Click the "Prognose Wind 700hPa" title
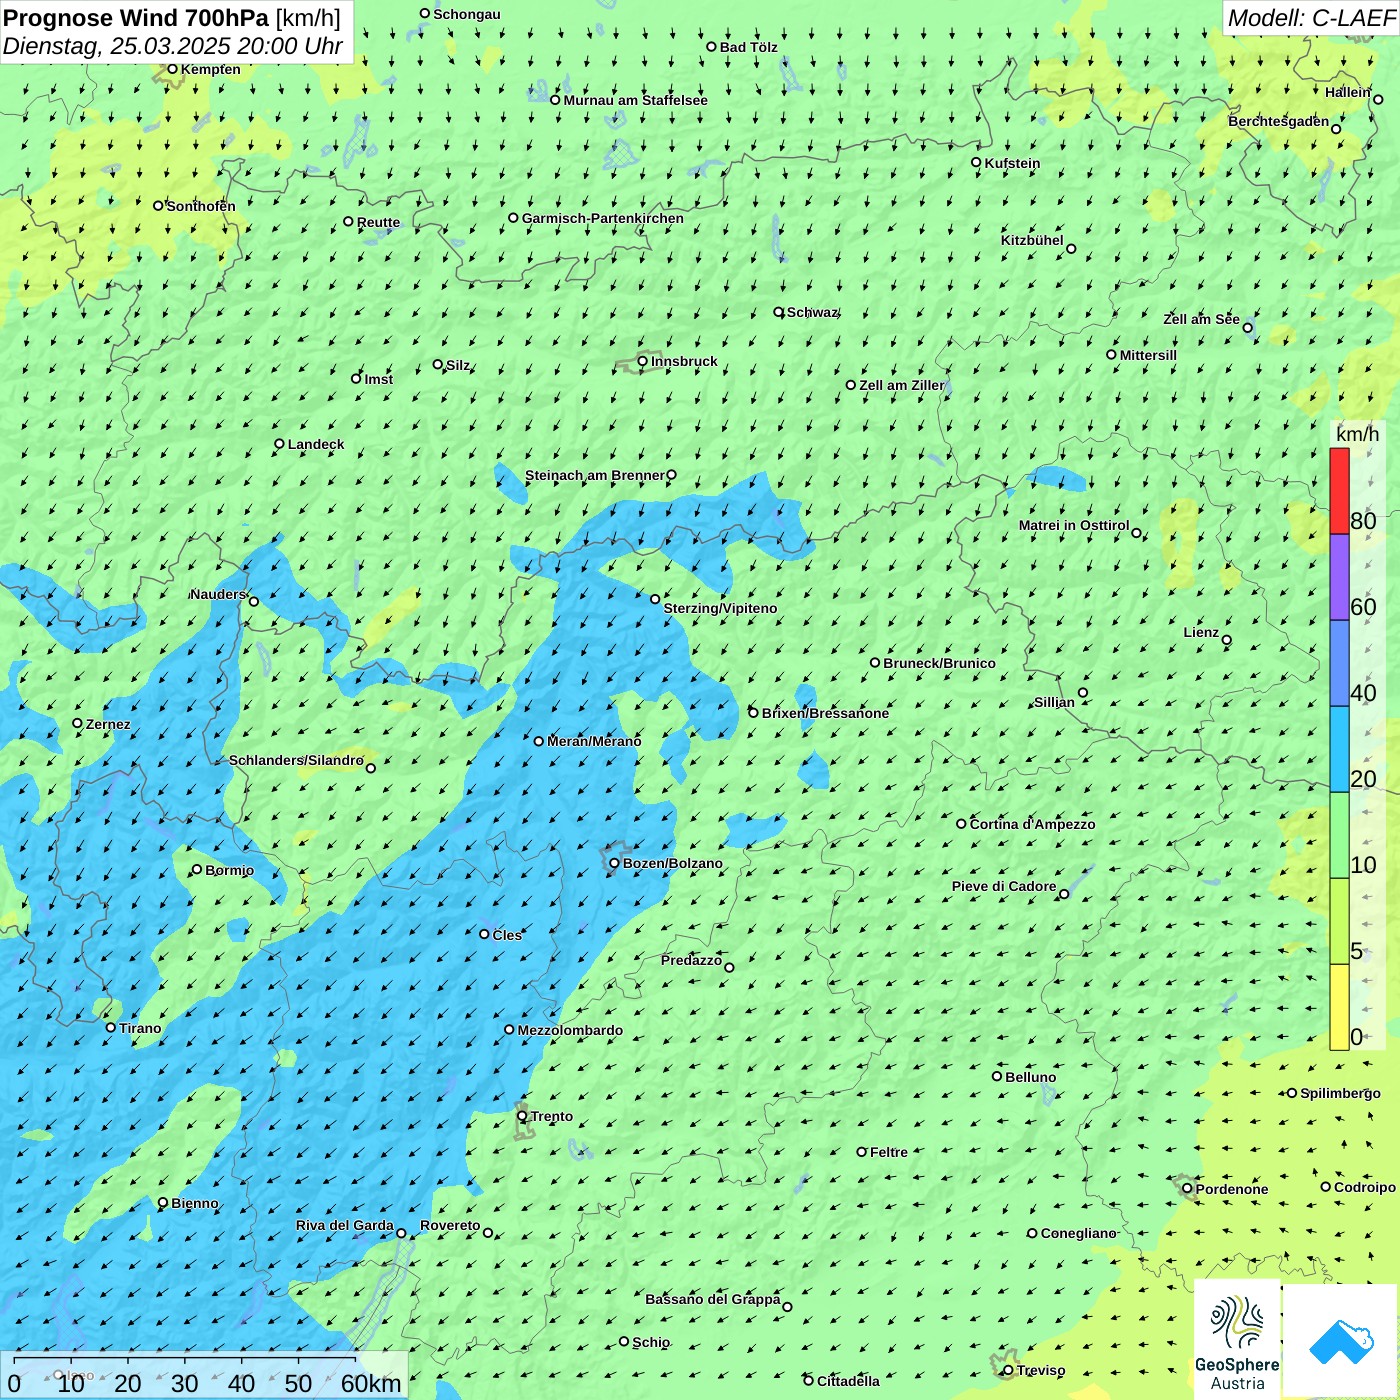 point(137,18)
